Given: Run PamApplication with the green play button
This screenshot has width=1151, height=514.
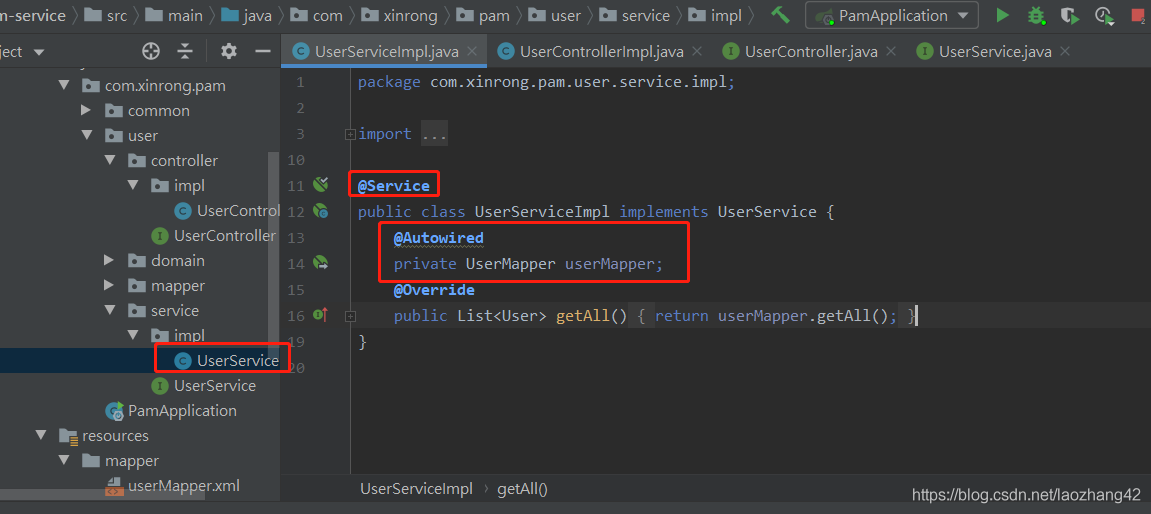Looking at the screenshot, I should click(1003, 15).
